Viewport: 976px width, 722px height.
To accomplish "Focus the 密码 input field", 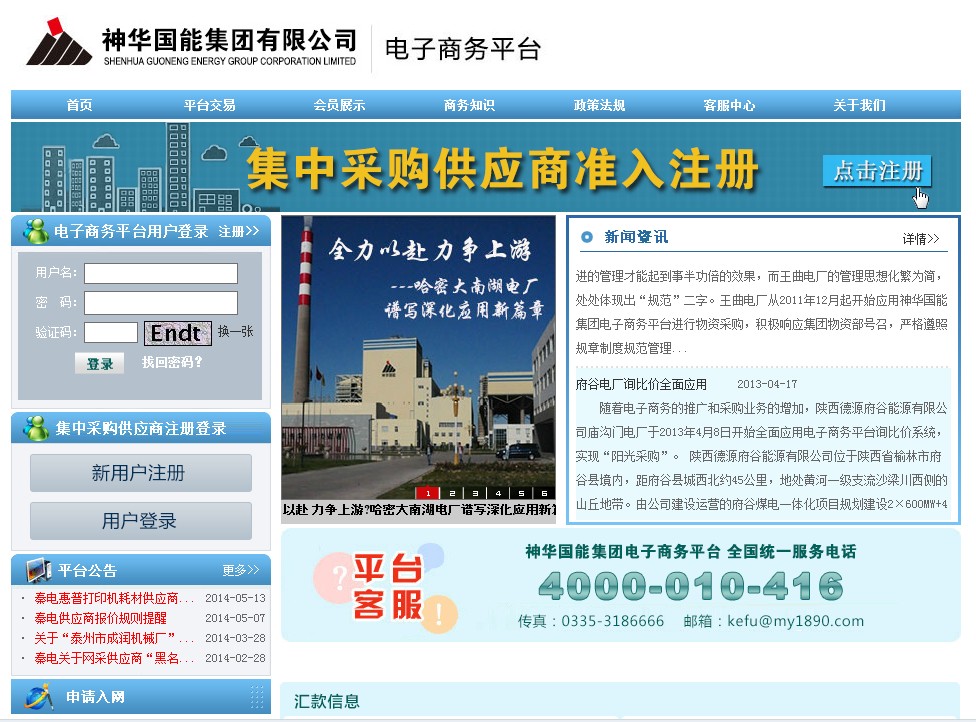I will pos(161,303).
